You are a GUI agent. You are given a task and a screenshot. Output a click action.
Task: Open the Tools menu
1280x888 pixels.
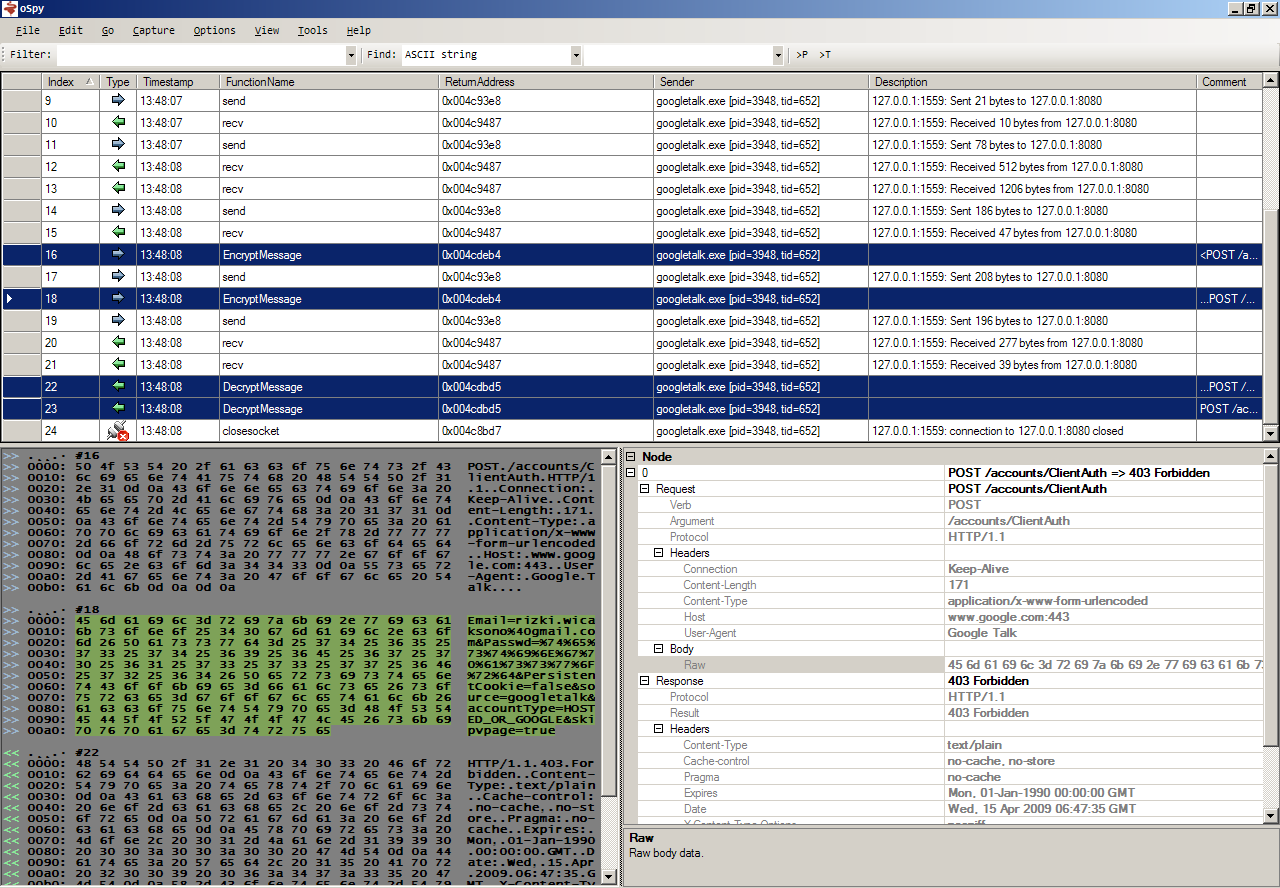point(312,31)
